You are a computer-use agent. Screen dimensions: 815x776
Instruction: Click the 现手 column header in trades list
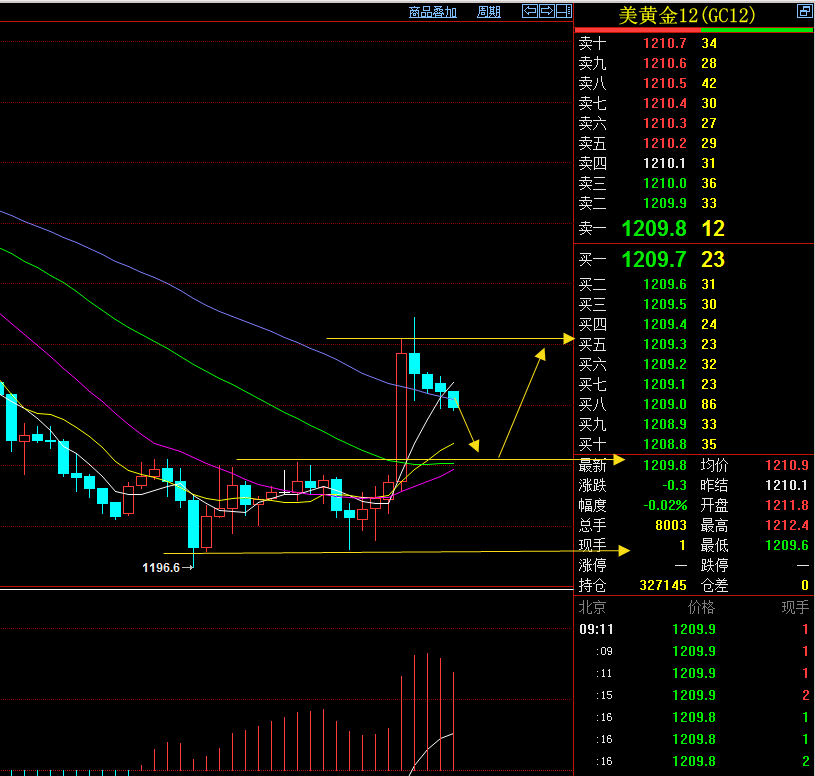point(795,608)
